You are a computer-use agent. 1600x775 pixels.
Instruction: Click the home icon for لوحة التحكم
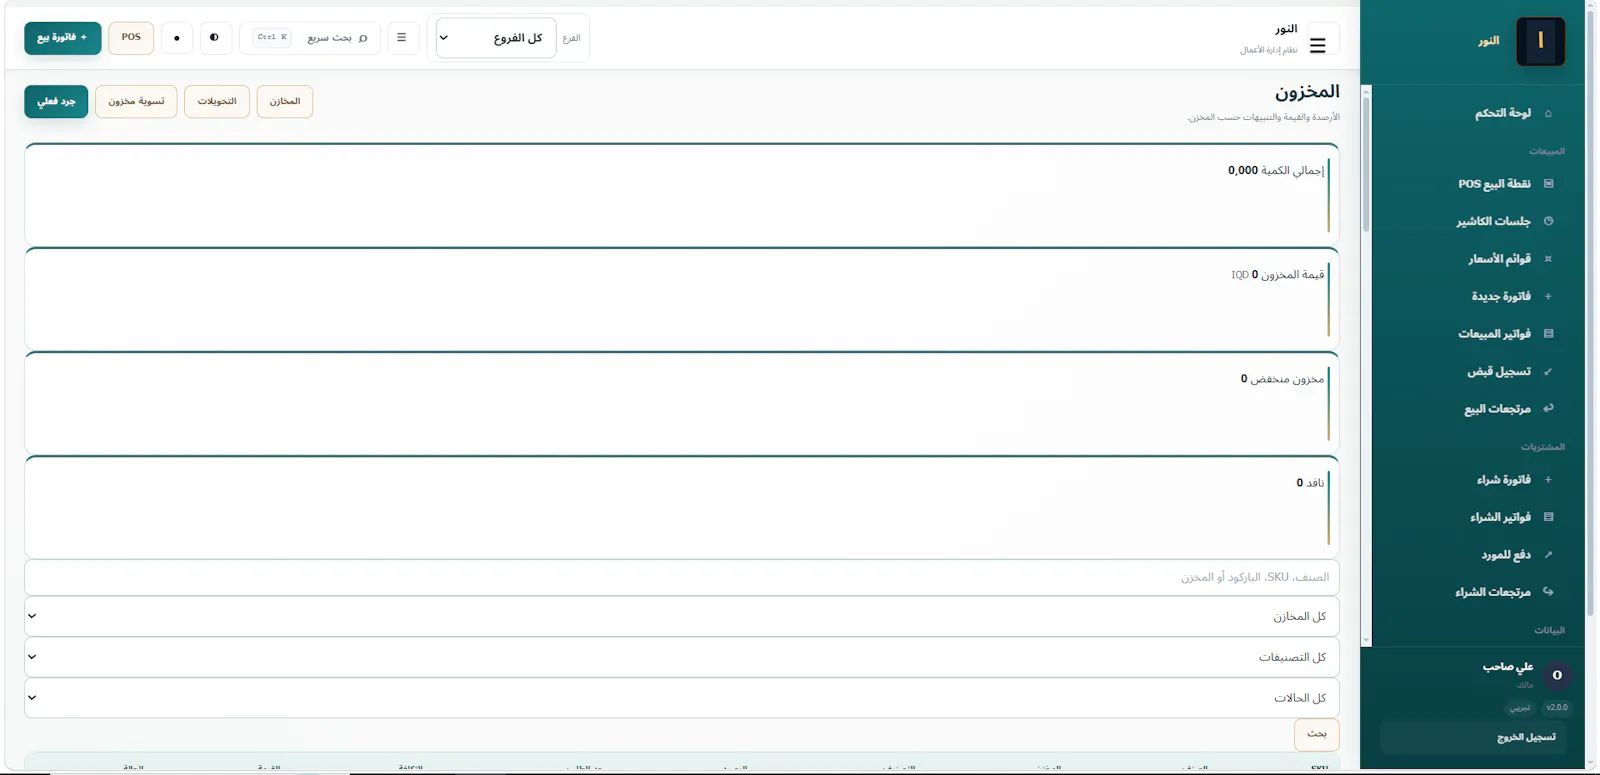(1548, 114)
